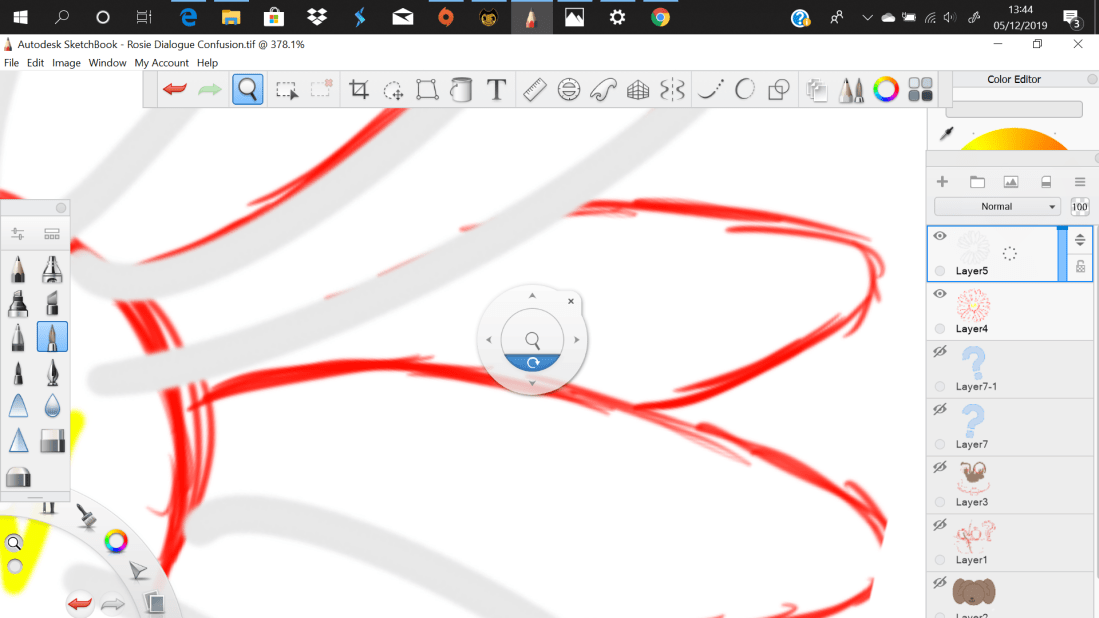Screen dimensions: 1099x618
Task: Show the hidden Layer3
Action: click(939, 466)
